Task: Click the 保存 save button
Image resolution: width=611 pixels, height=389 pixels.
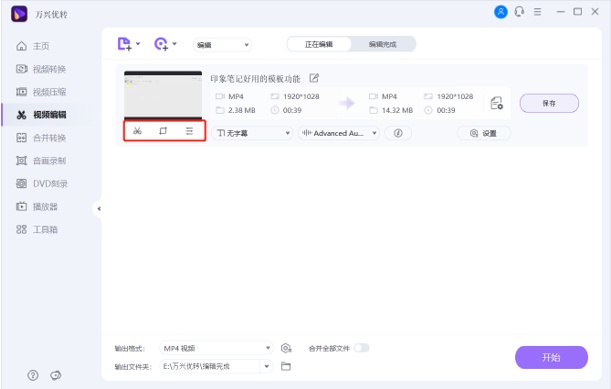Action: click(x=549, y=103)
